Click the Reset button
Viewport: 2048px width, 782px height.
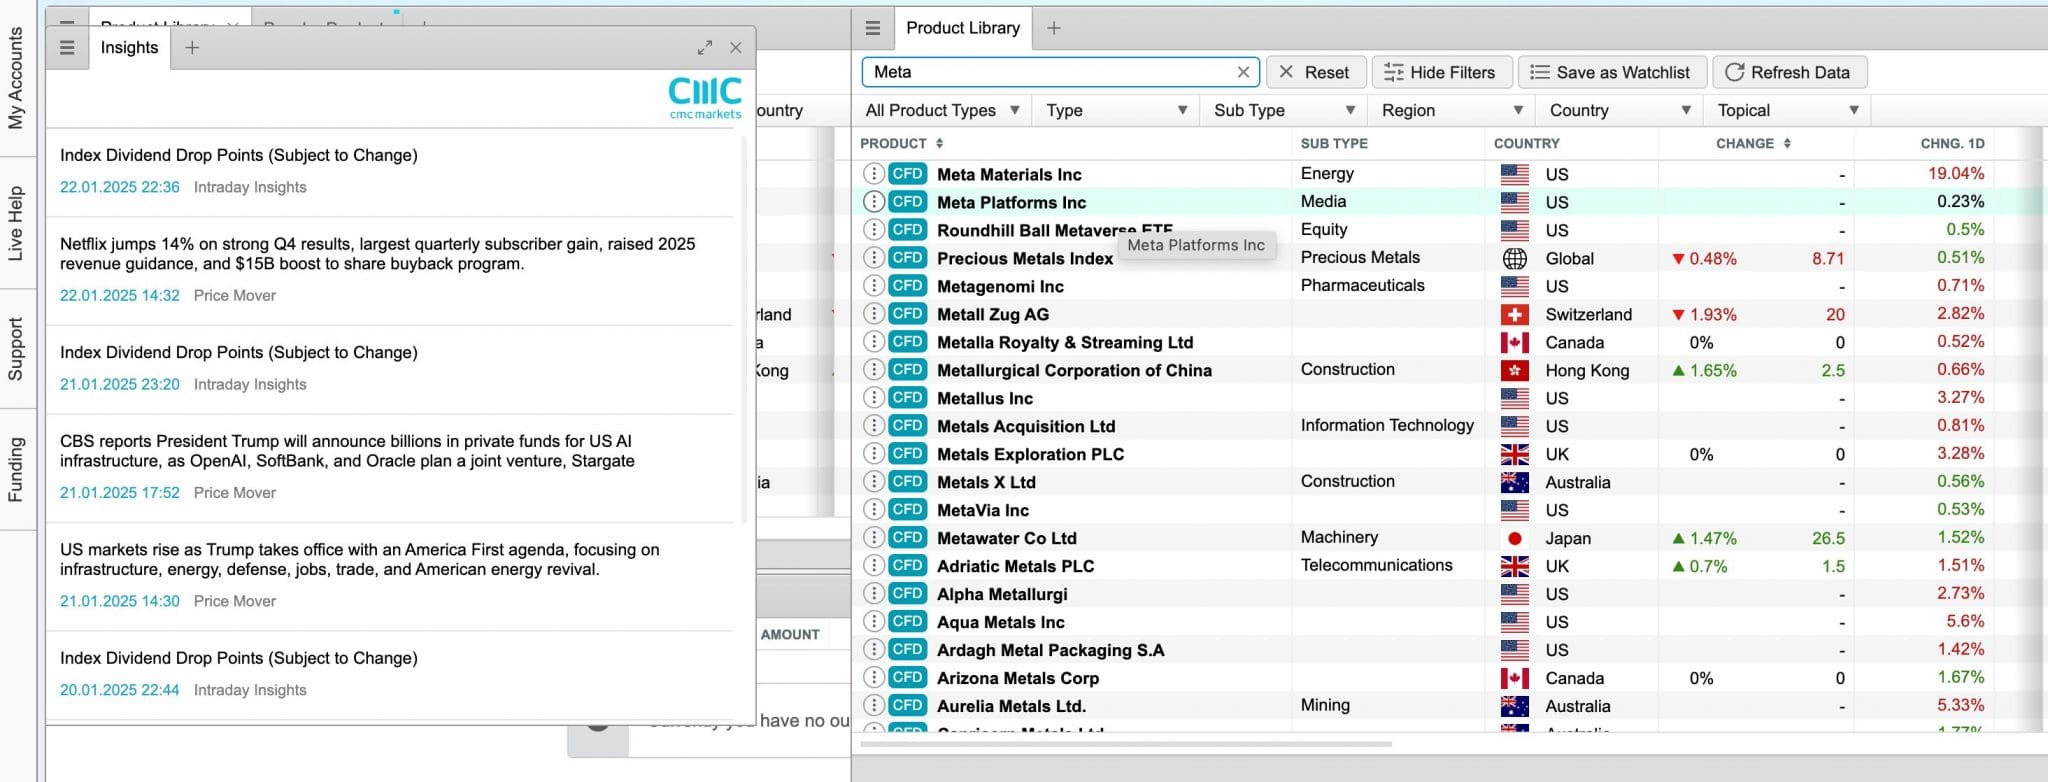[x=1314, y=72]
